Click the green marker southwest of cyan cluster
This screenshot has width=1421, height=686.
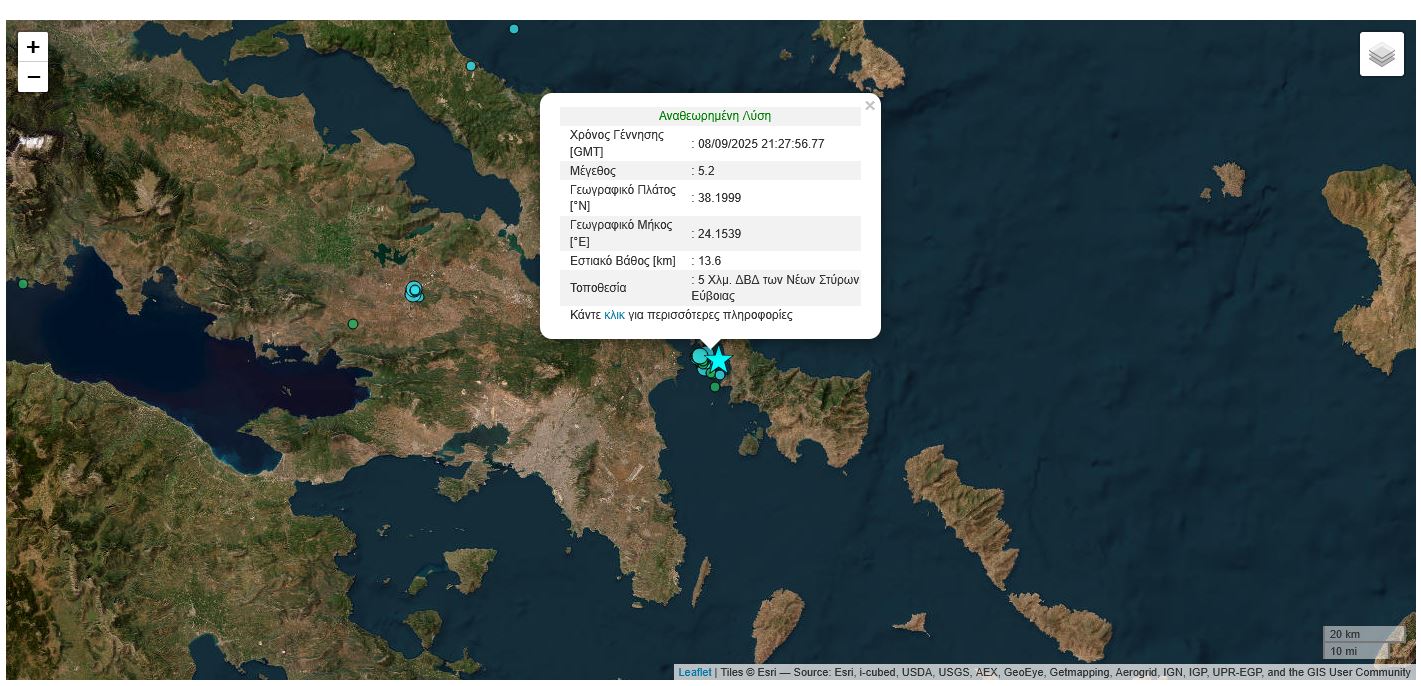[353, 324]
